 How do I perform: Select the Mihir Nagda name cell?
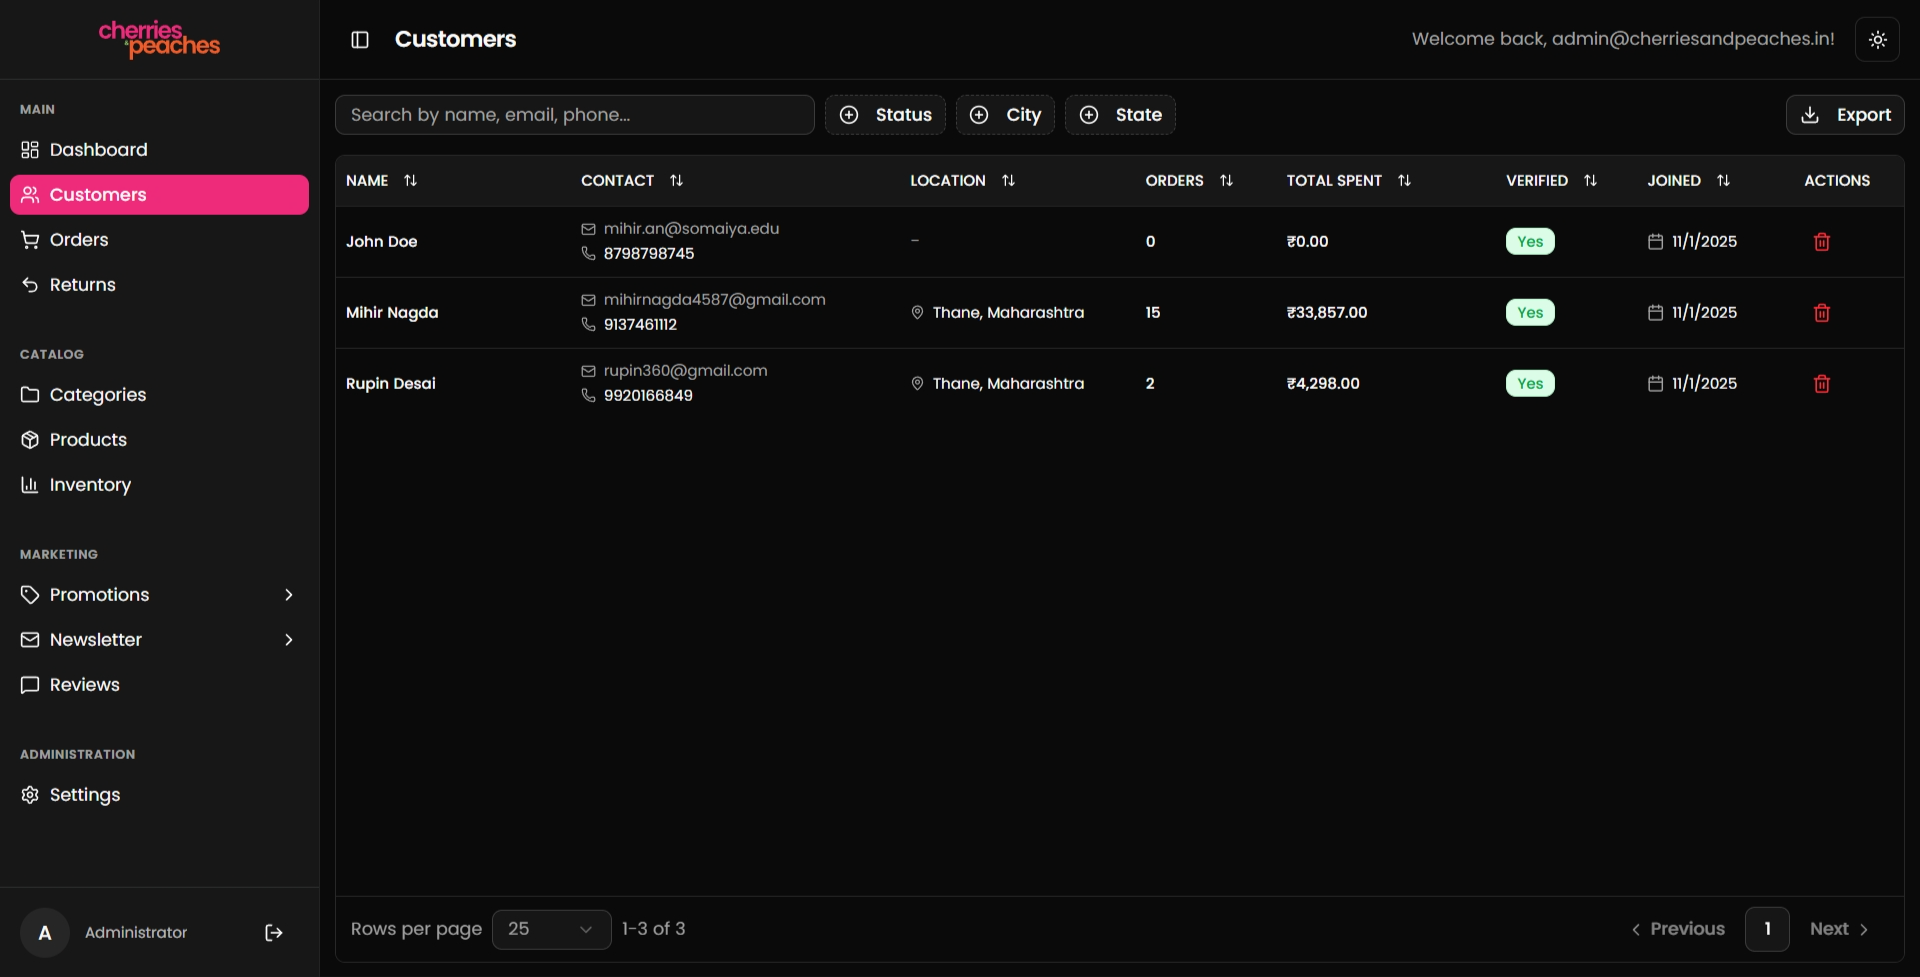[392, 312]
